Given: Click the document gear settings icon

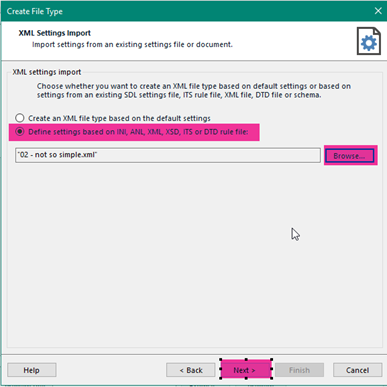Looking at the screenshot, I should (369, 41).
